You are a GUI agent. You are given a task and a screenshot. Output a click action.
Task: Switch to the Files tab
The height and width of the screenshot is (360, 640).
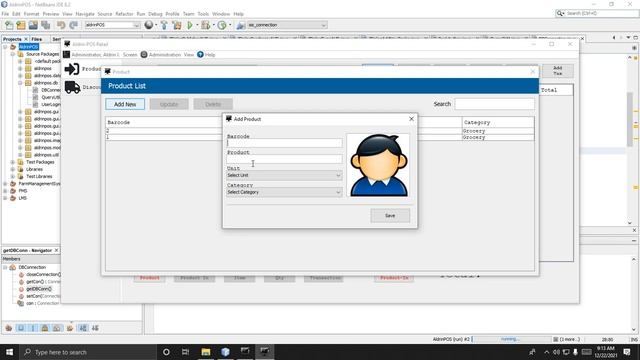pos(37,39)
